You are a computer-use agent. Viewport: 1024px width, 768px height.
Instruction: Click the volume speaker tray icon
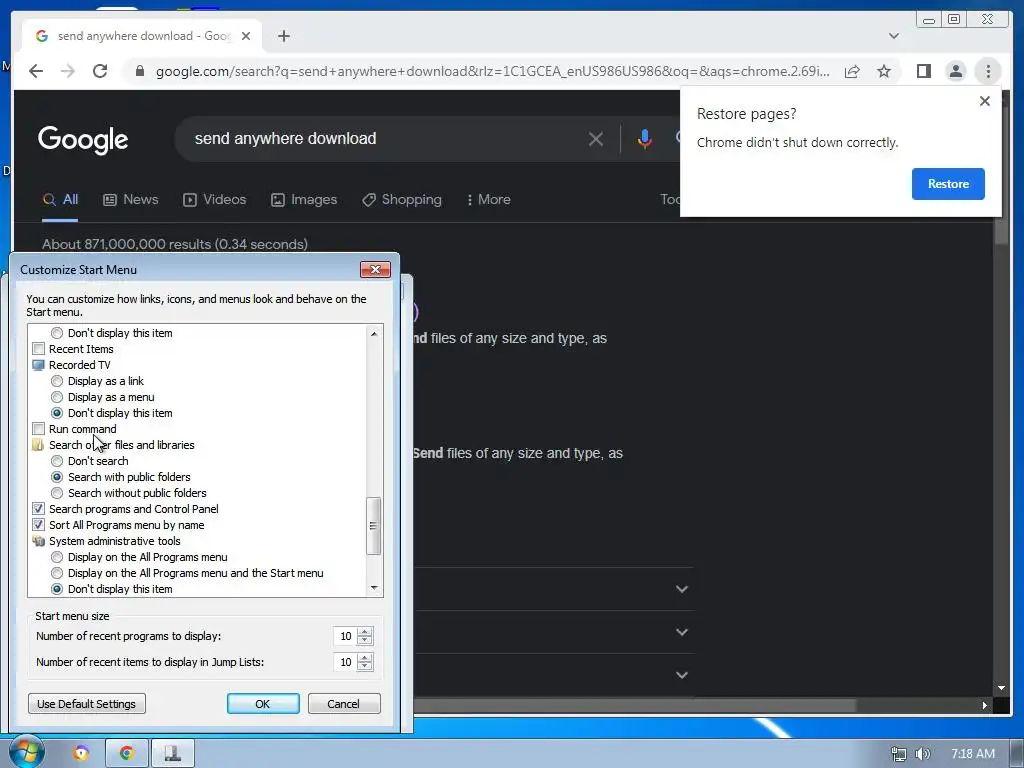[x=922, y=754]
